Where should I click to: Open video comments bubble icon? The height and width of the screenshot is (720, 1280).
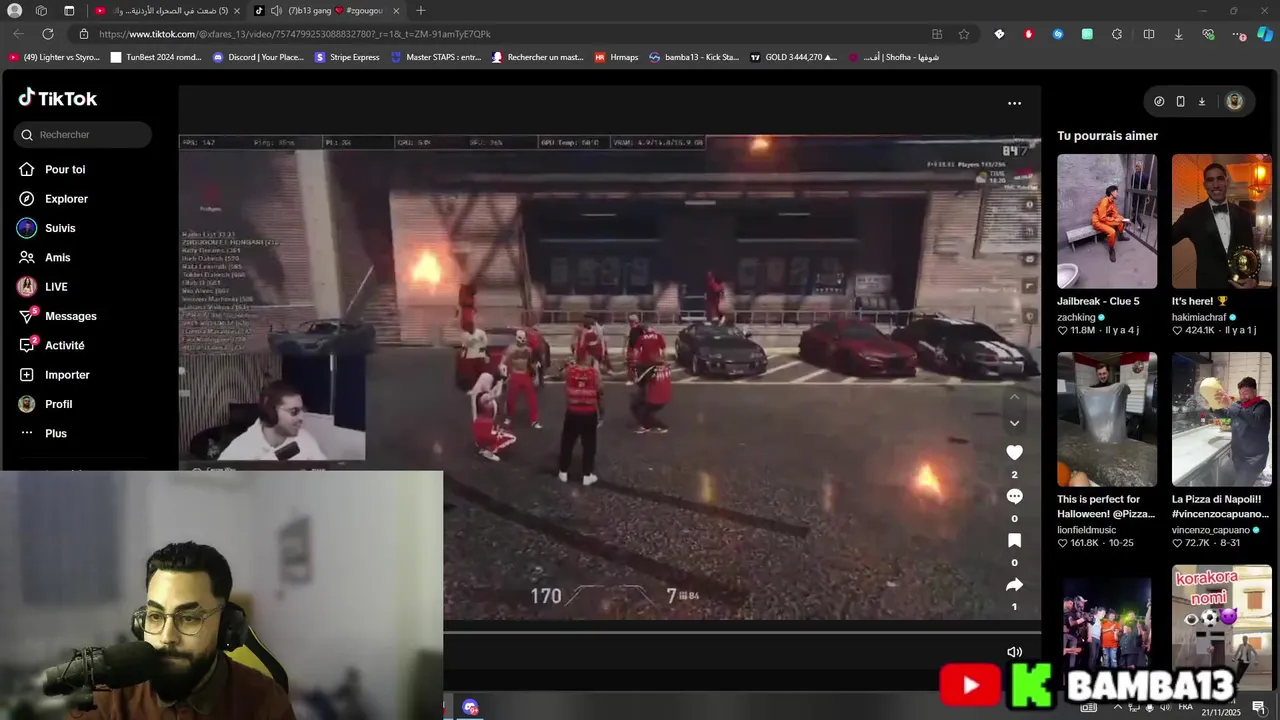(1014, 497)
